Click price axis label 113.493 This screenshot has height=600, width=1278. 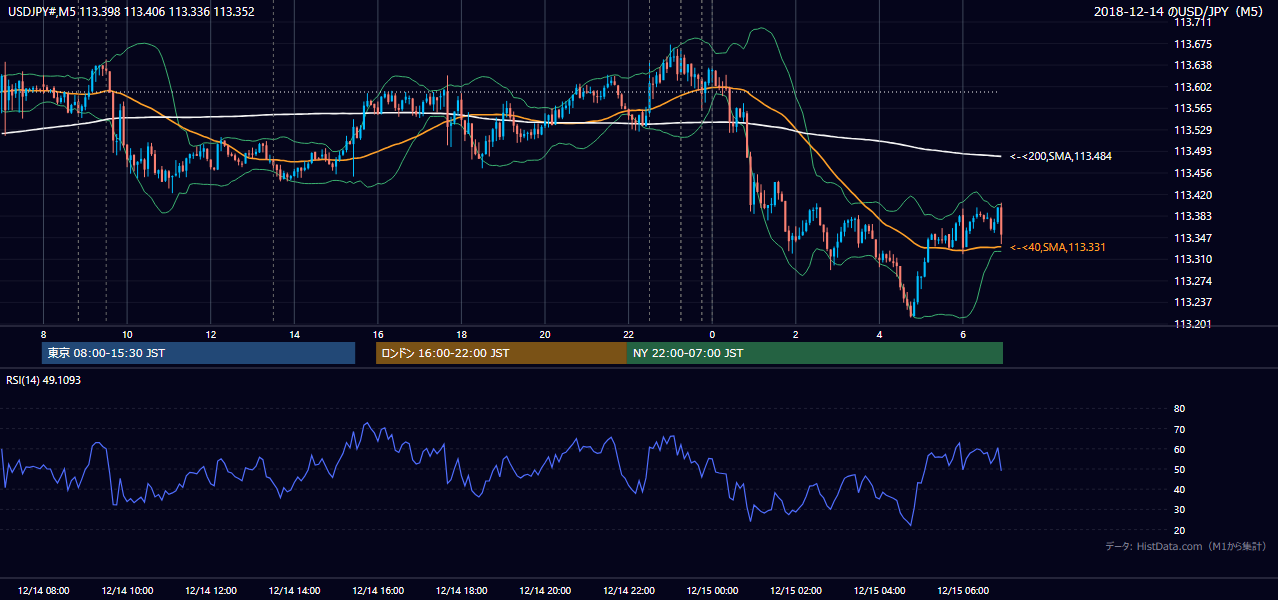tap(1192, 151)
